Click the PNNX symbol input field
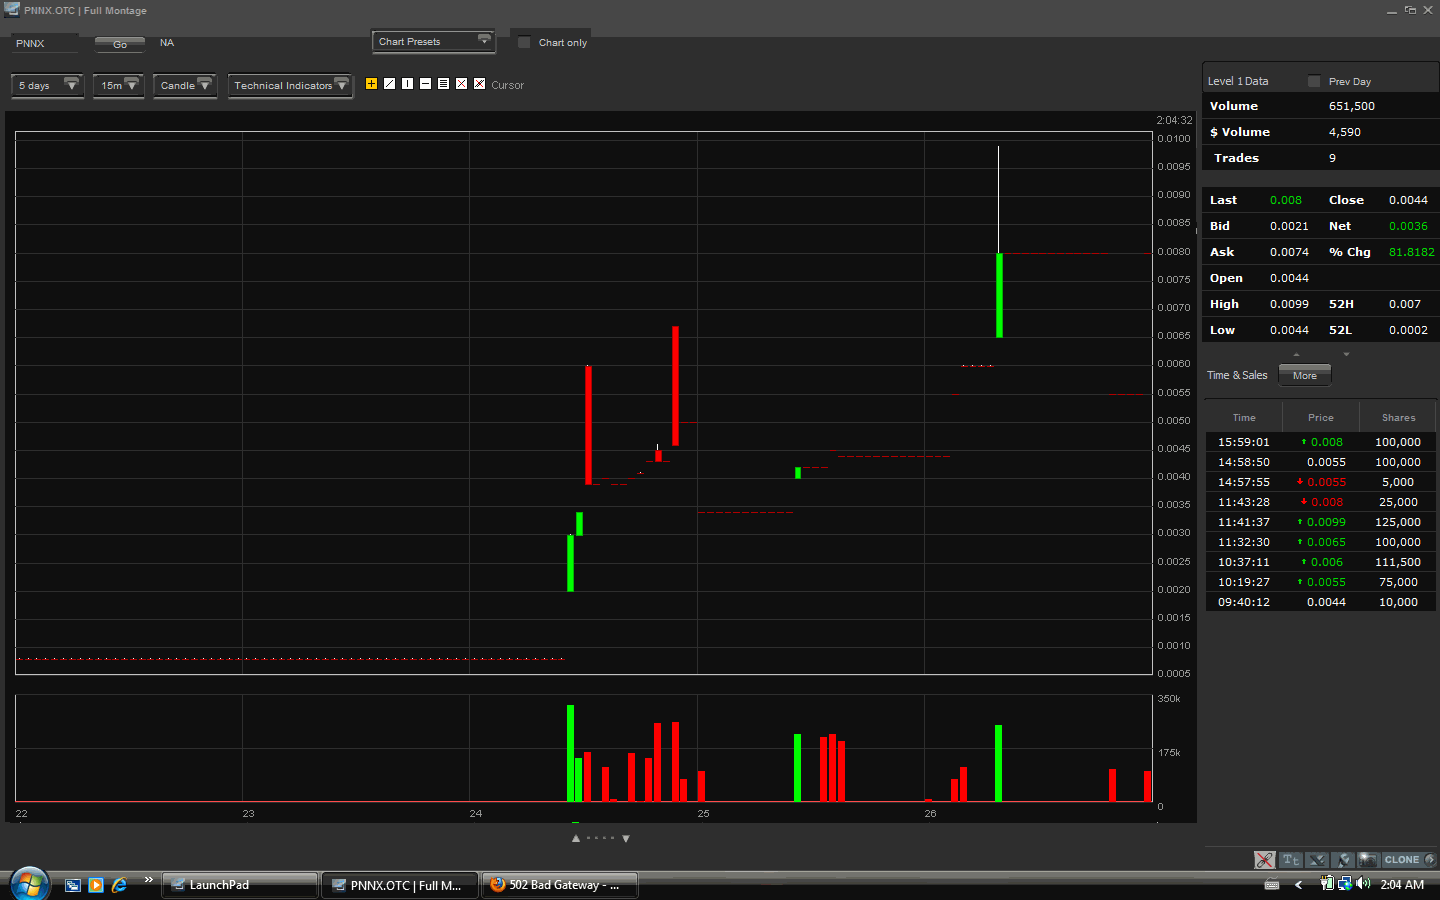Image resolution: width=1440 pixels, height=900 pixels. point(45,43)
